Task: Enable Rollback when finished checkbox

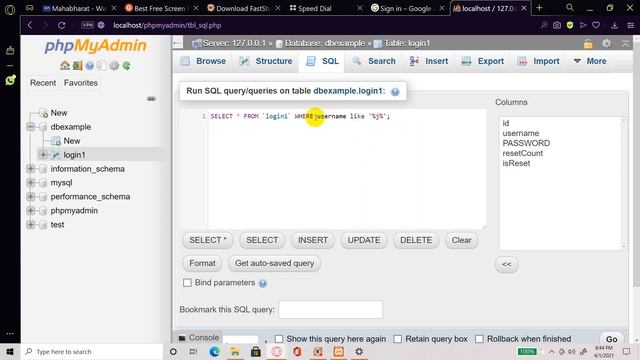Action: (480, 339)
